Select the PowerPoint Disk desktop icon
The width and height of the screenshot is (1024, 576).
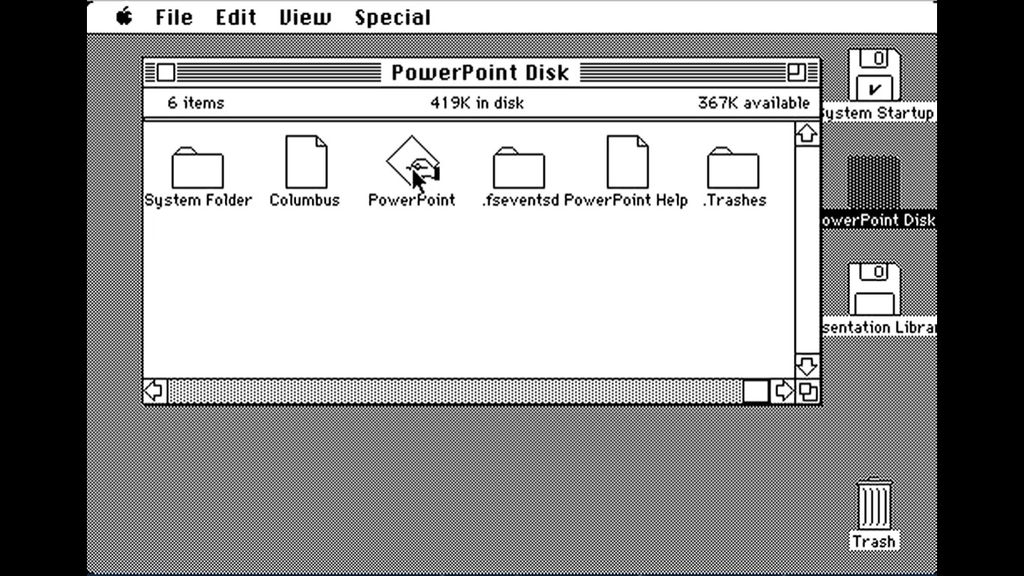point(874,182)
